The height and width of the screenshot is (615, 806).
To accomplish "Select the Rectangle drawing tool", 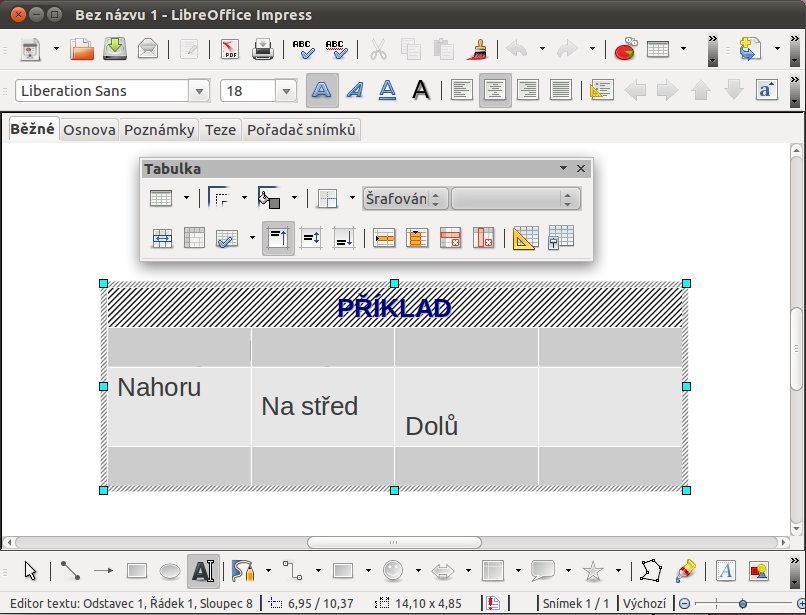I will [x=137, y=571].
